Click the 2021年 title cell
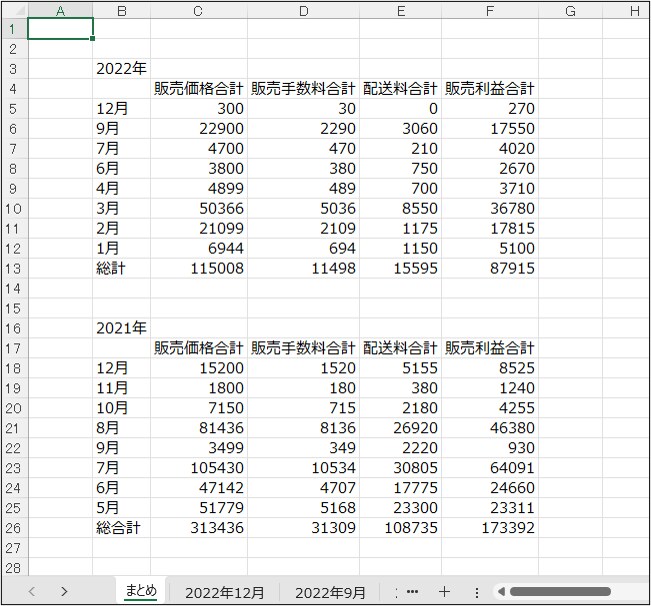Viewport: 651px width, 606px height. tap(122, 328)
